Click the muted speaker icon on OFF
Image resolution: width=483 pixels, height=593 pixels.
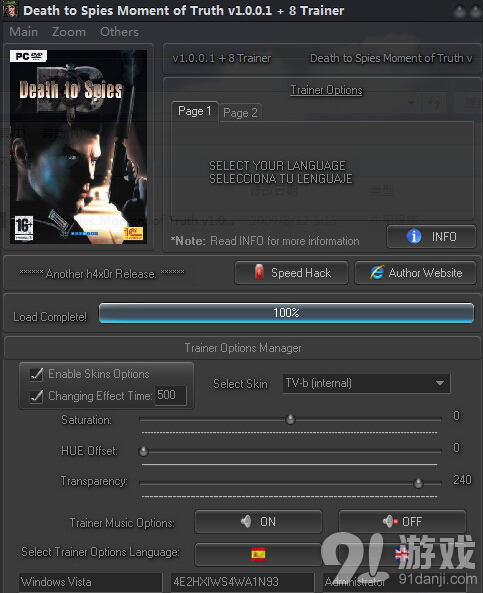pos(390,522)
